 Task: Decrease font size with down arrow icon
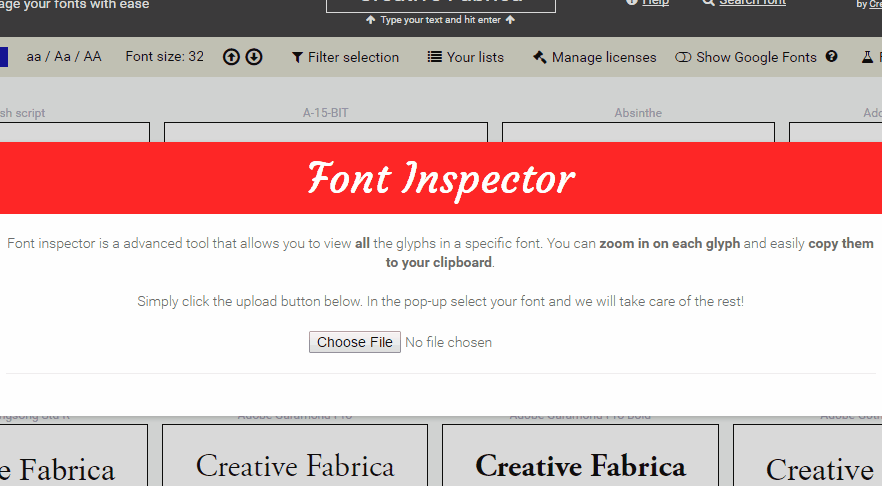tap(254, 57)
